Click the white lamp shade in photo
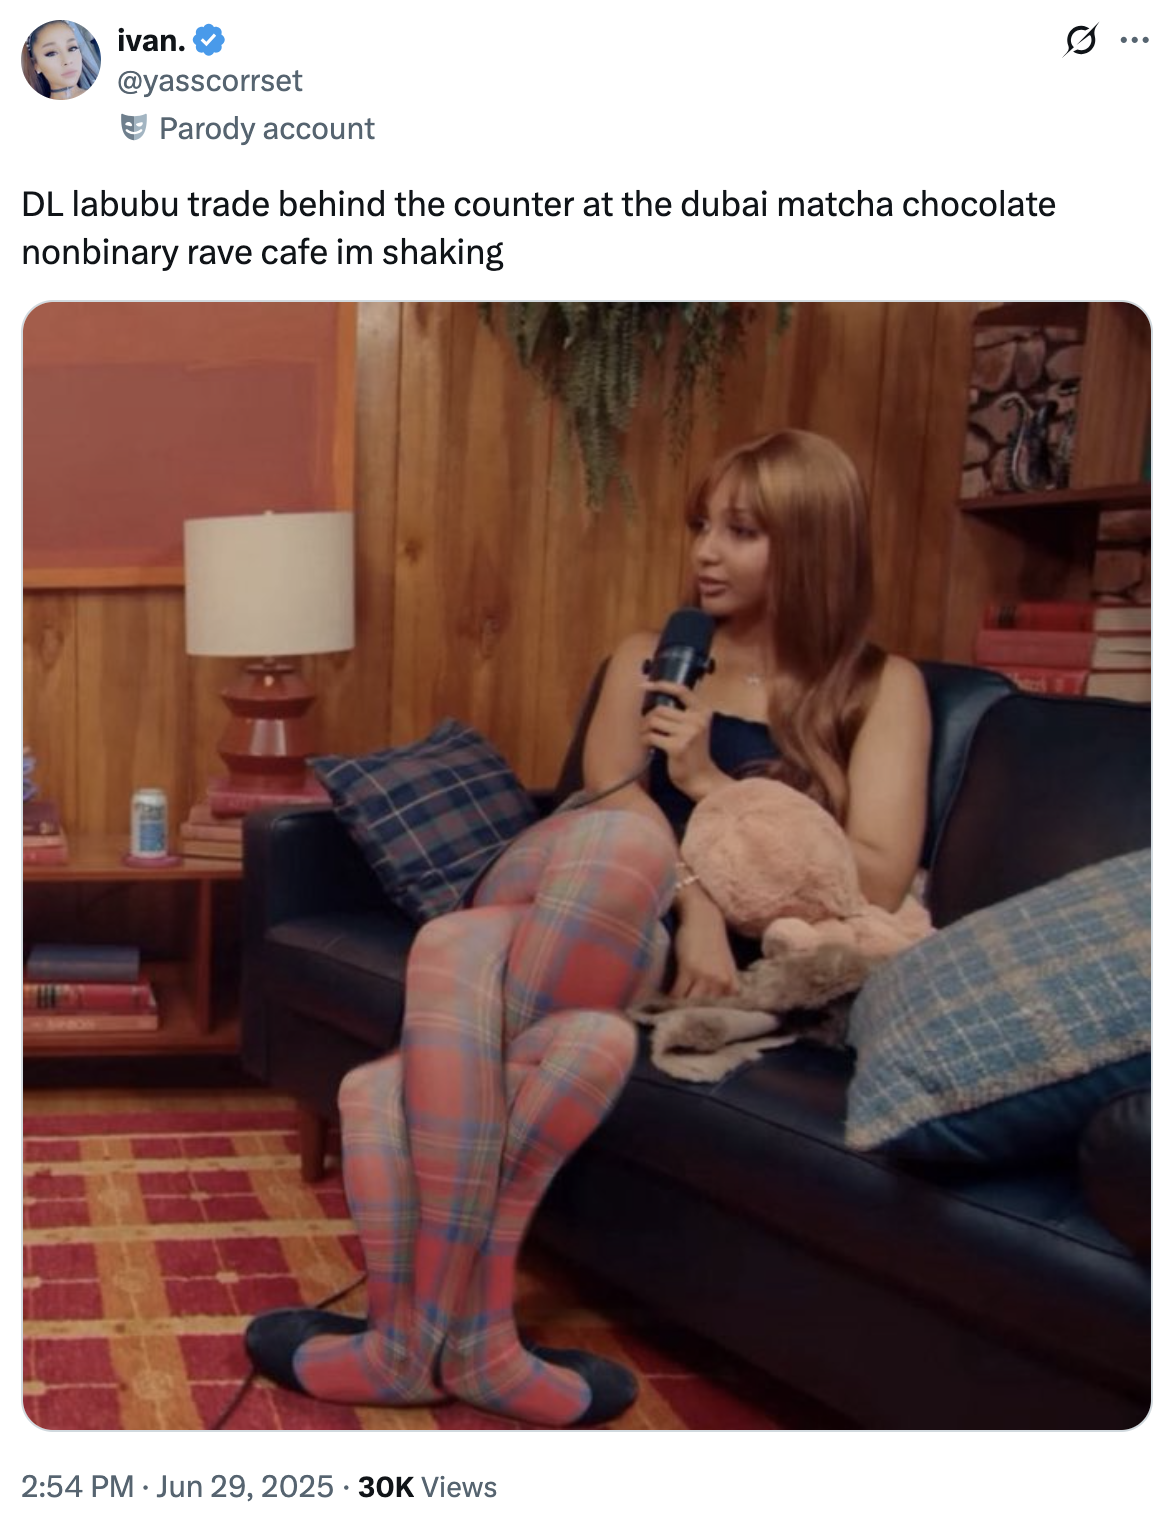 pos(269,582)
